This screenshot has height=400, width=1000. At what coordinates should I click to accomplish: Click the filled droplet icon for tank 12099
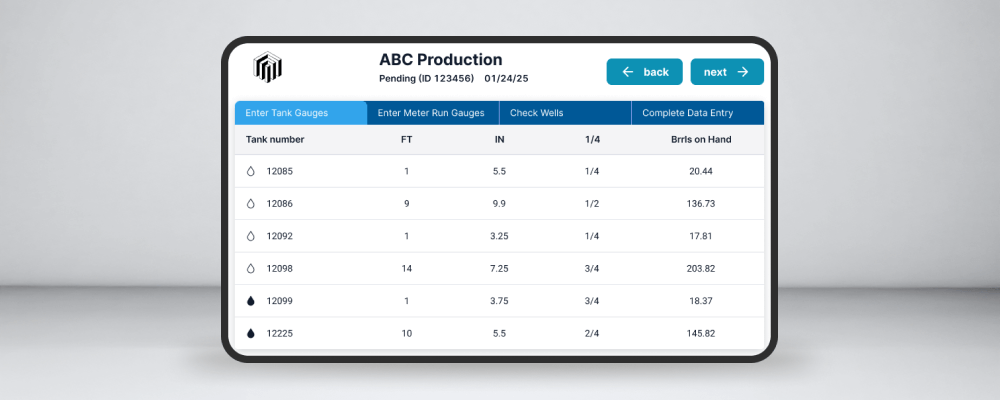[251, 301]
